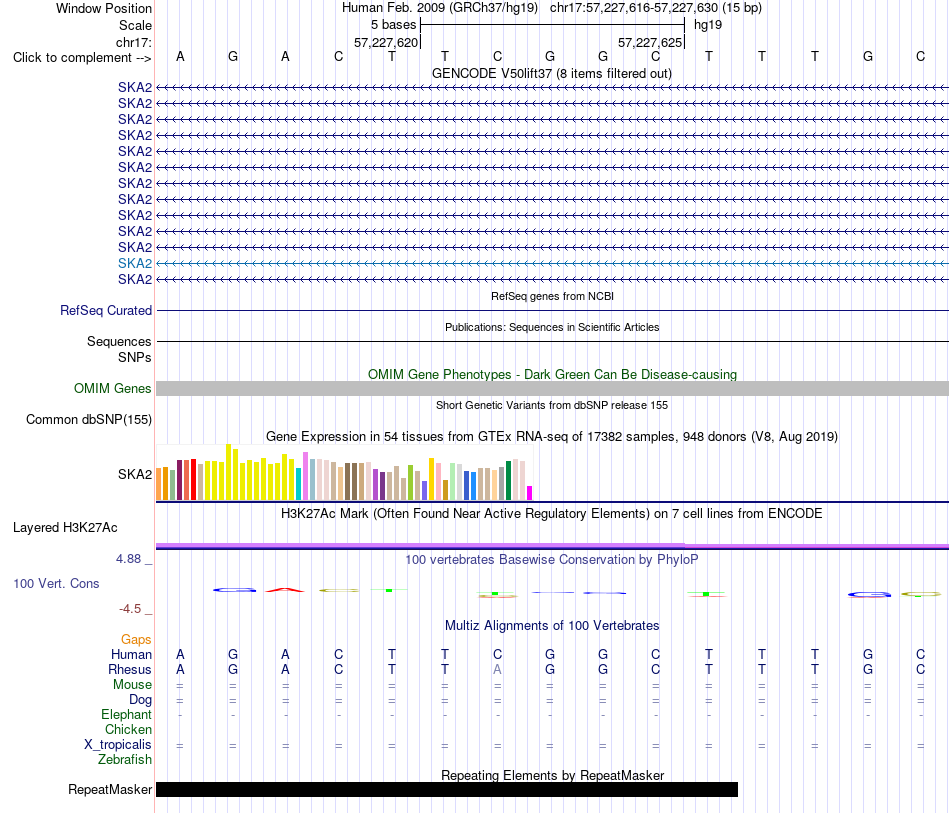Screen dimensions: 950x813
Task: Click position marker 57,227,625 on ruler
Action: click(650, 42)
